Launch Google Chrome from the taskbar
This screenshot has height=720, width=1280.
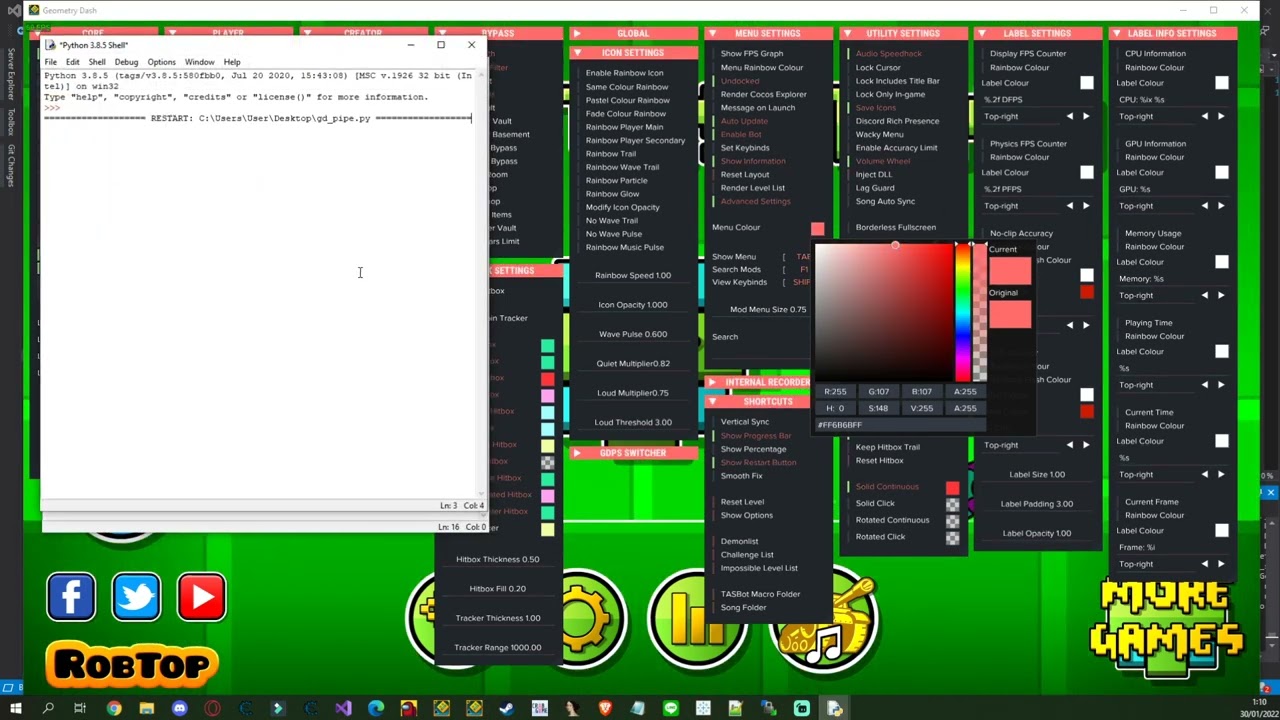point(113,709)
